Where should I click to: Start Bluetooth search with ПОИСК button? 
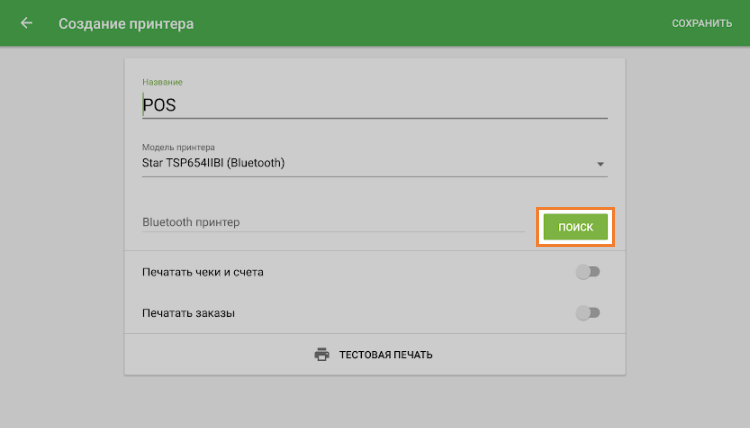point(575,227)
